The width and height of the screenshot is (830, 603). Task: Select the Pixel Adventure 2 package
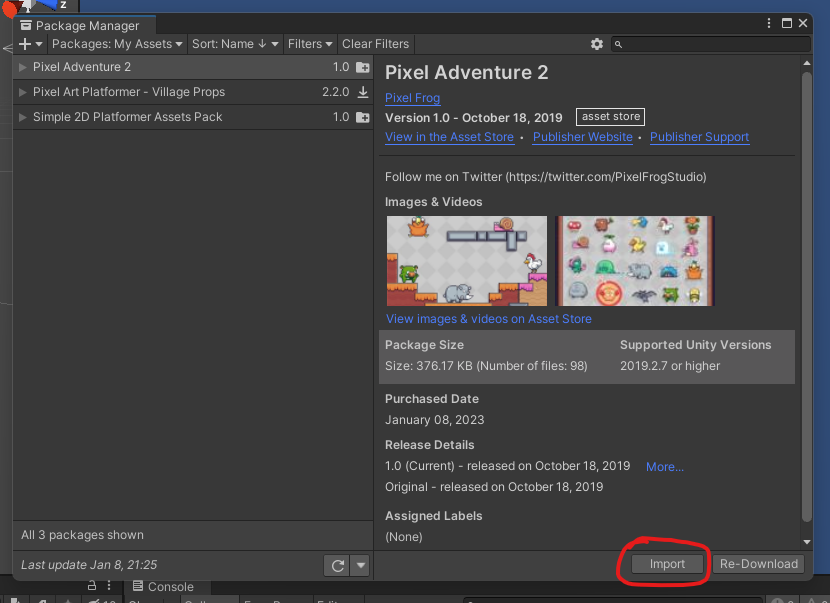pos(193,67)
